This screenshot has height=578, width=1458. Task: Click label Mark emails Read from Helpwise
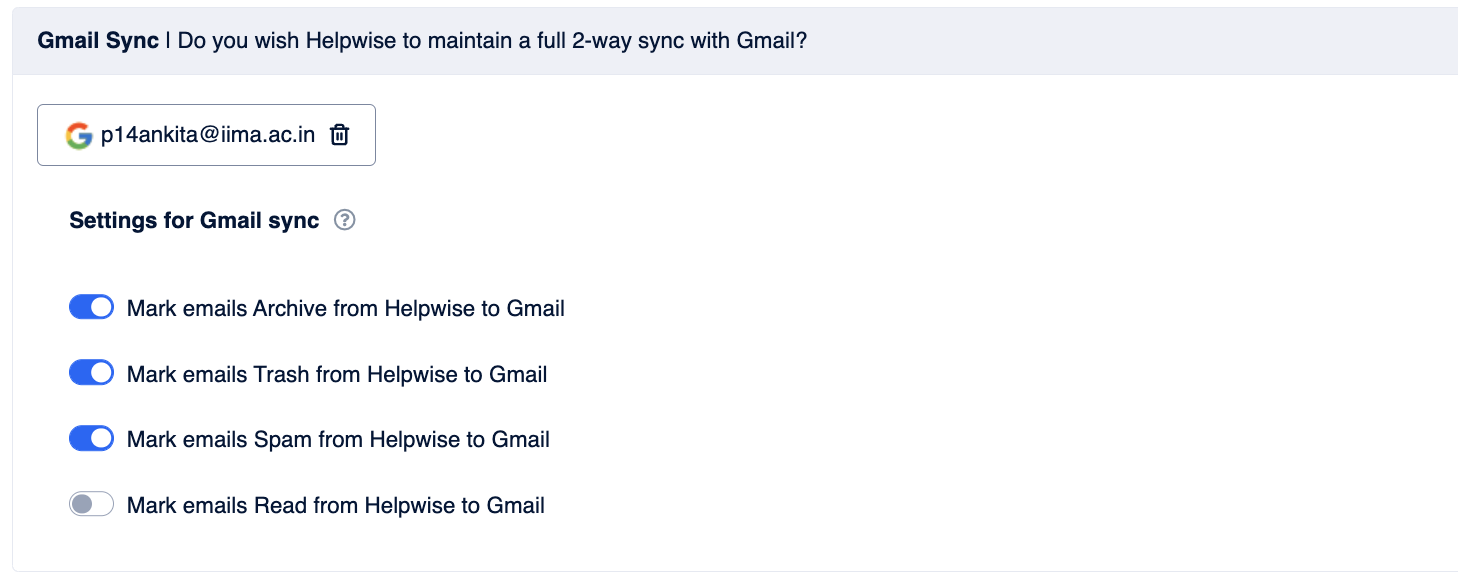[x=336, y=505]
